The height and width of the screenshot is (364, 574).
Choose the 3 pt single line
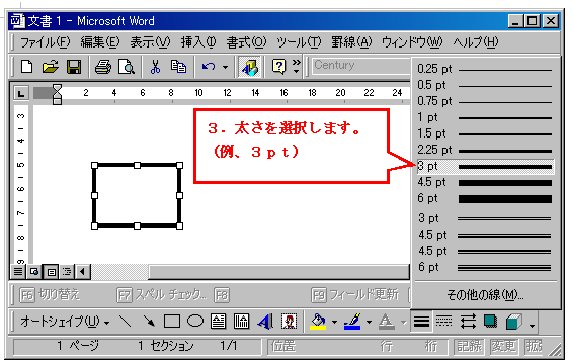coord(485,167)
